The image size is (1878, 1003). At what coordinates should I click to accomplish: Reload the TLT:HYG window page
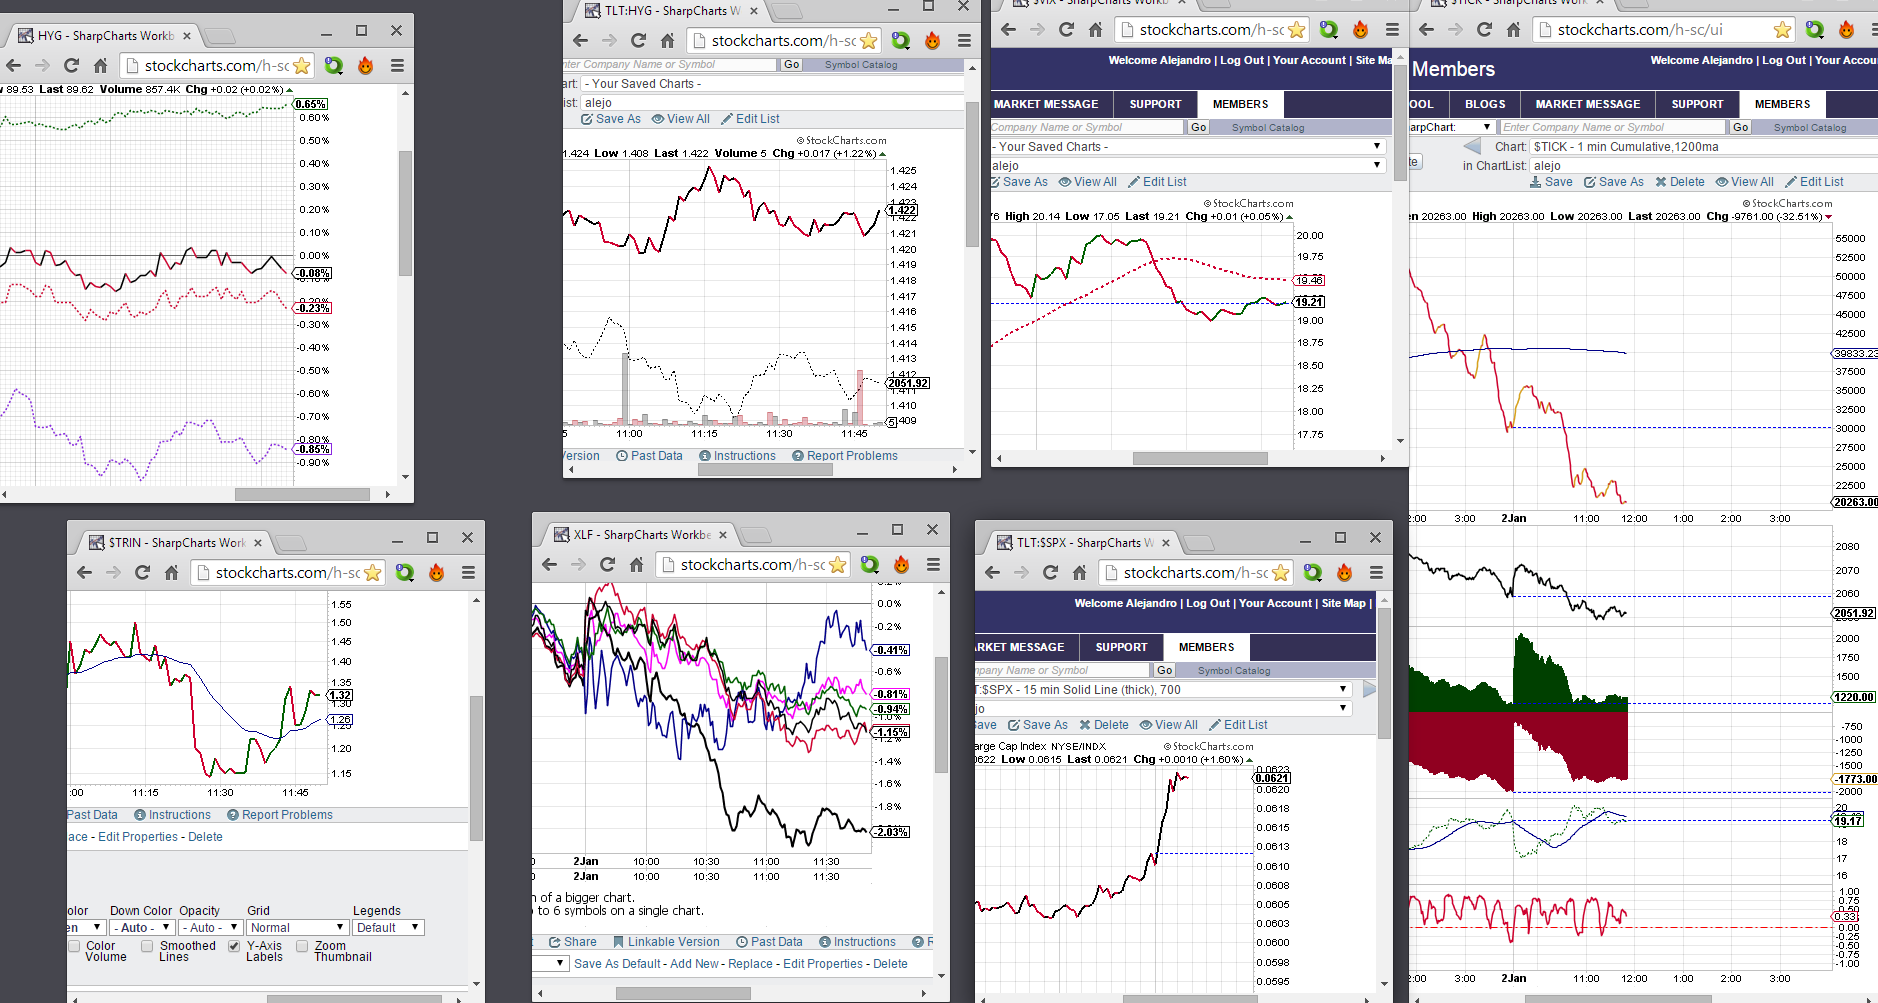click(638, 41)
